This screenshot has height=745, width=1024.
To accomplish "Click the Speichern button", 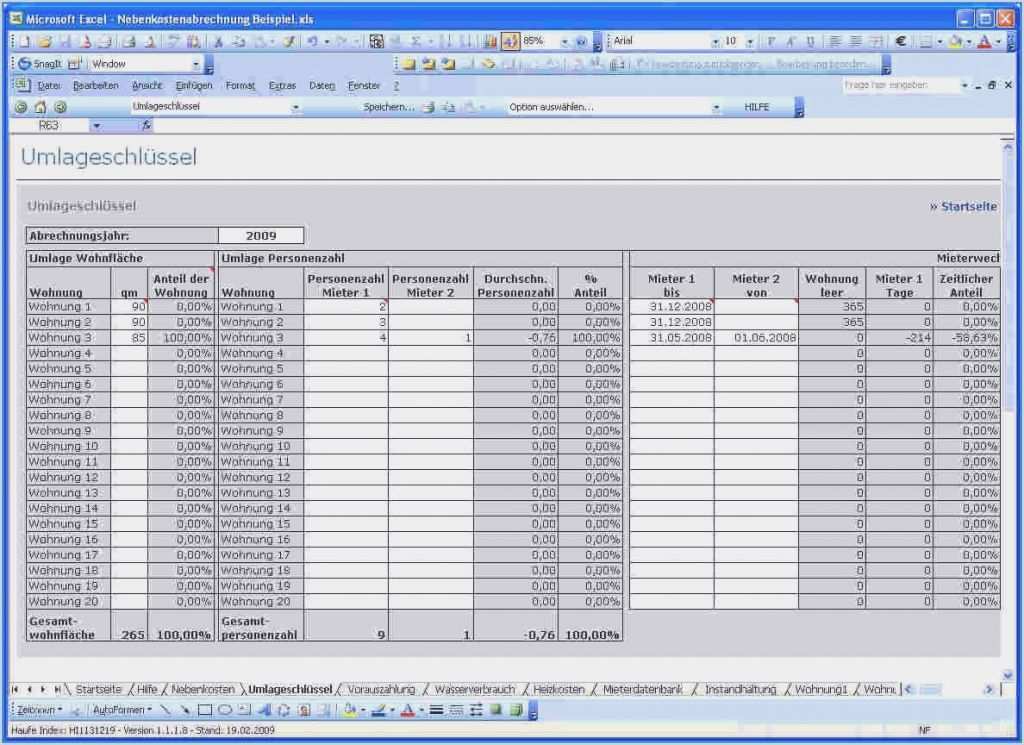I will [x=385, y=107].
